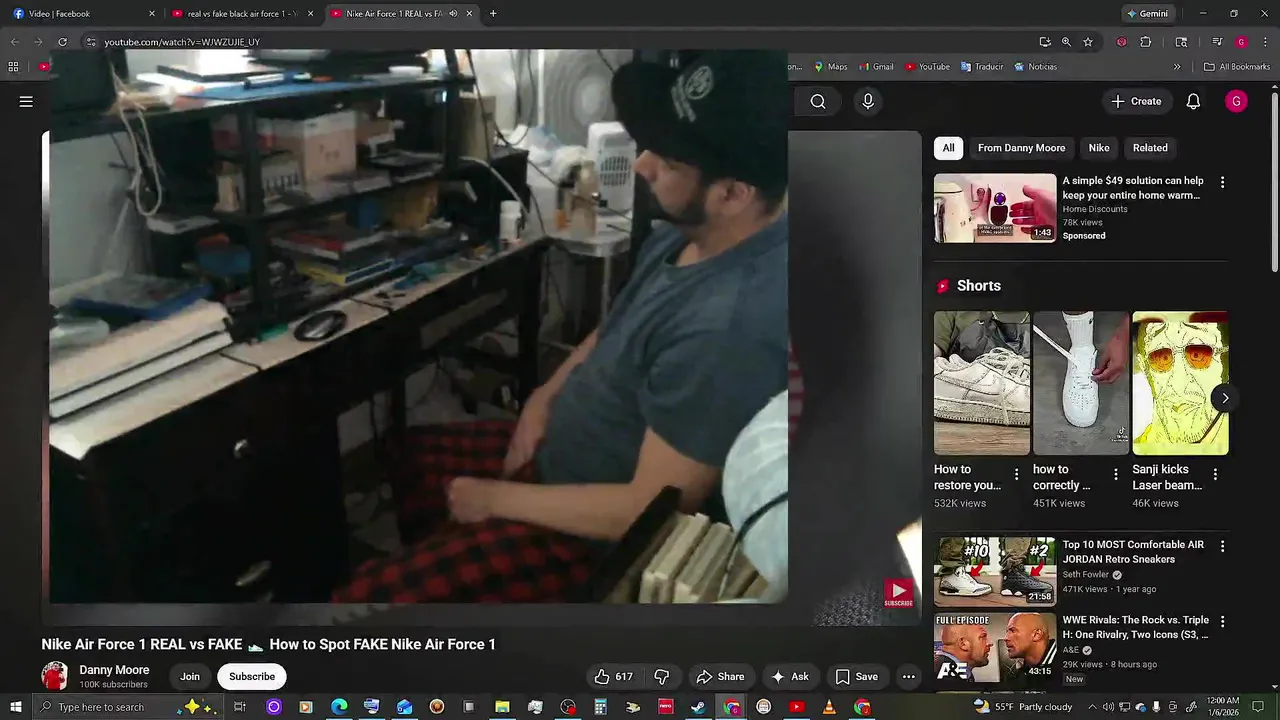This screenshot has width=1280, height=720.
Task: Open options for WWE Rivals video
Action: (1222, 621)
